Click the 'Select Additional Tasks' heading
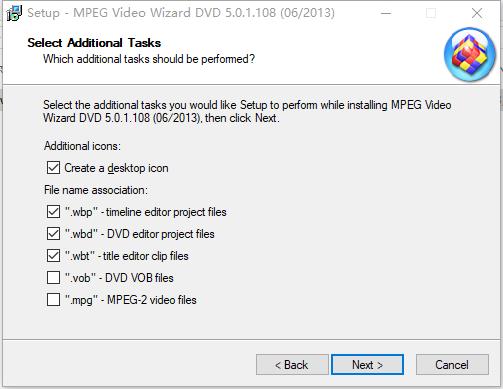The image size is (503, 389). pos(94,43)
